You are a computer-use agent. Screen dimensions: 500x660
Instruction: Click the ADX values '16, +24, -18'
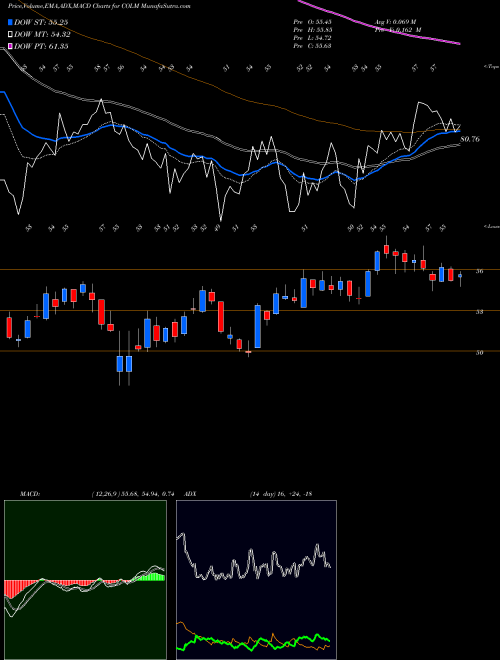tap(293, 493)
